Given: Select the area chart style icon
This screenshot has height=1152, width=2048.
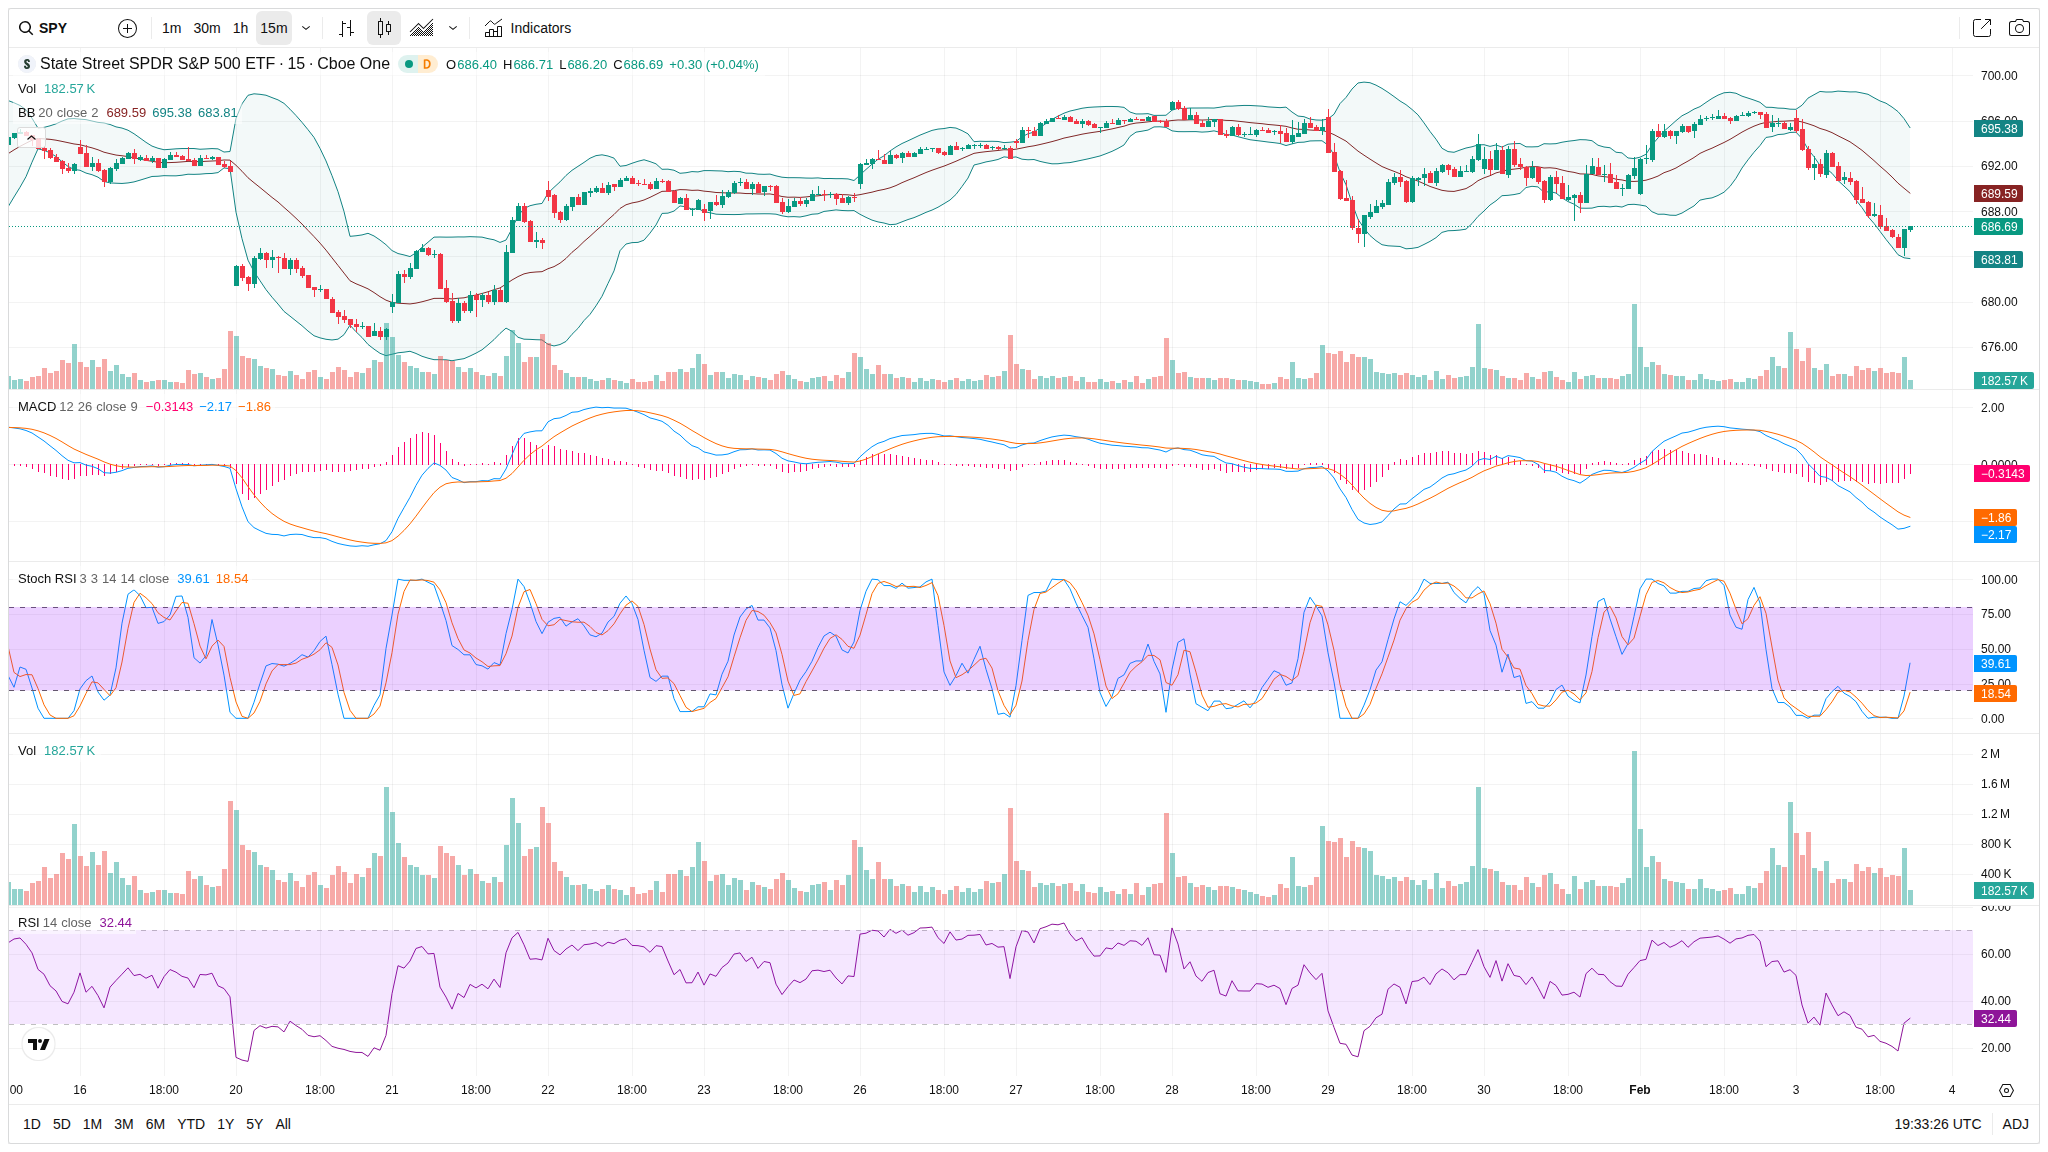Looking at the screenshot, I should [422, 28].
